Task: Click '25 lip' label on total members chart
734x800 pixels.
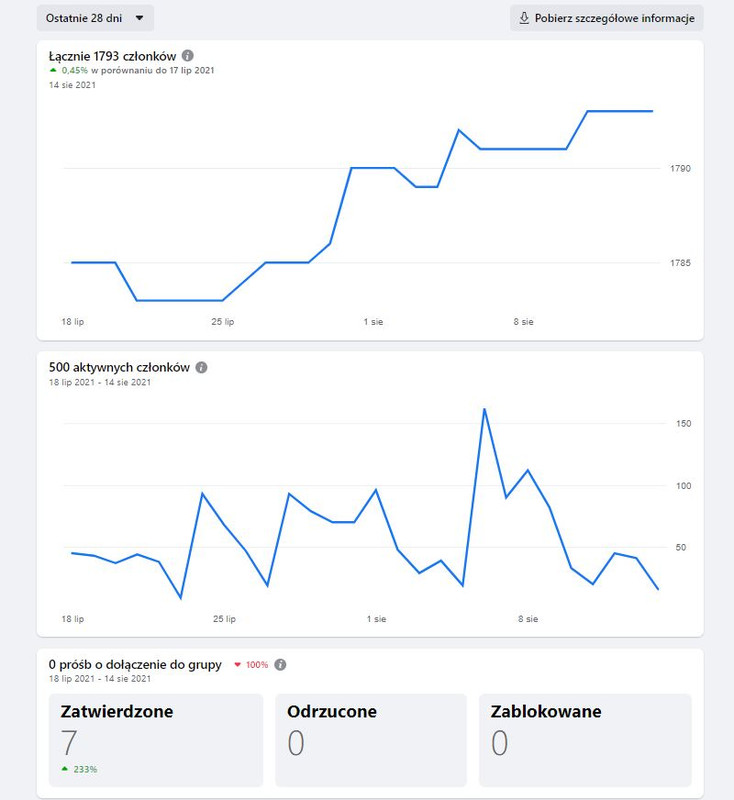Action: [x=223, y=322]
